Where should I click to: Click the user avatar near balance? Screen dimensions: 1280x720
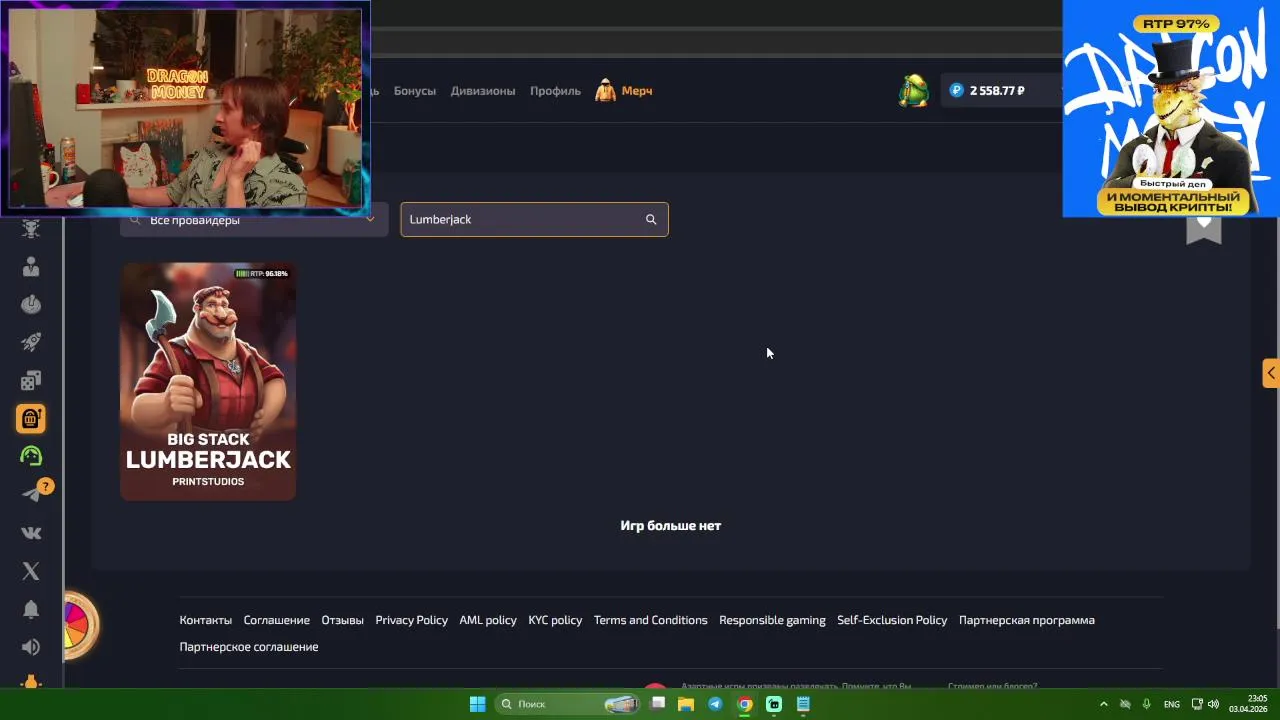913,90
